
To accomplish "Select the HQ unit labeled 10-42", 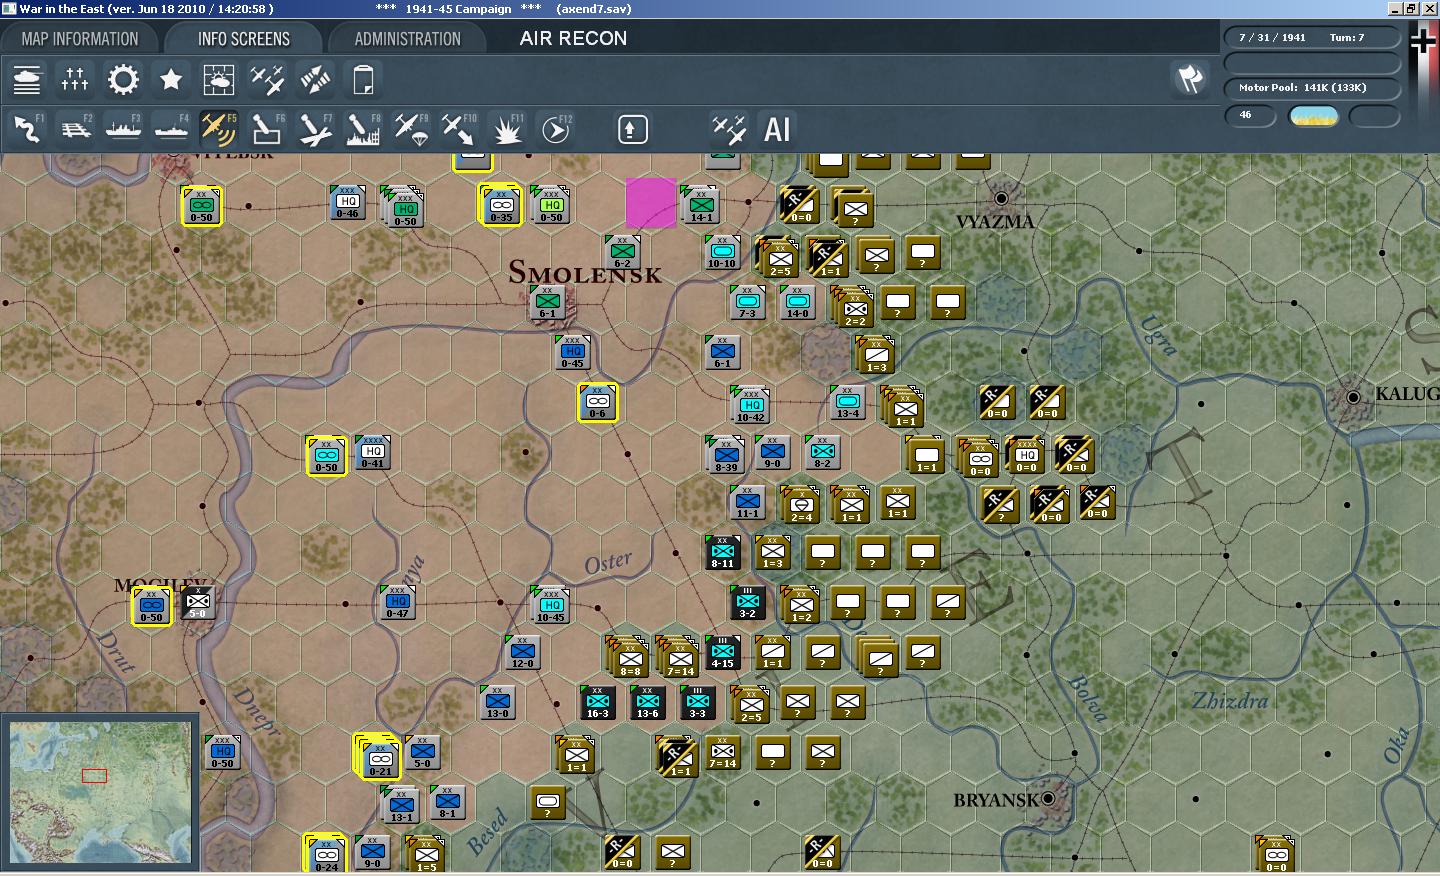I will (x=751, y=405).
